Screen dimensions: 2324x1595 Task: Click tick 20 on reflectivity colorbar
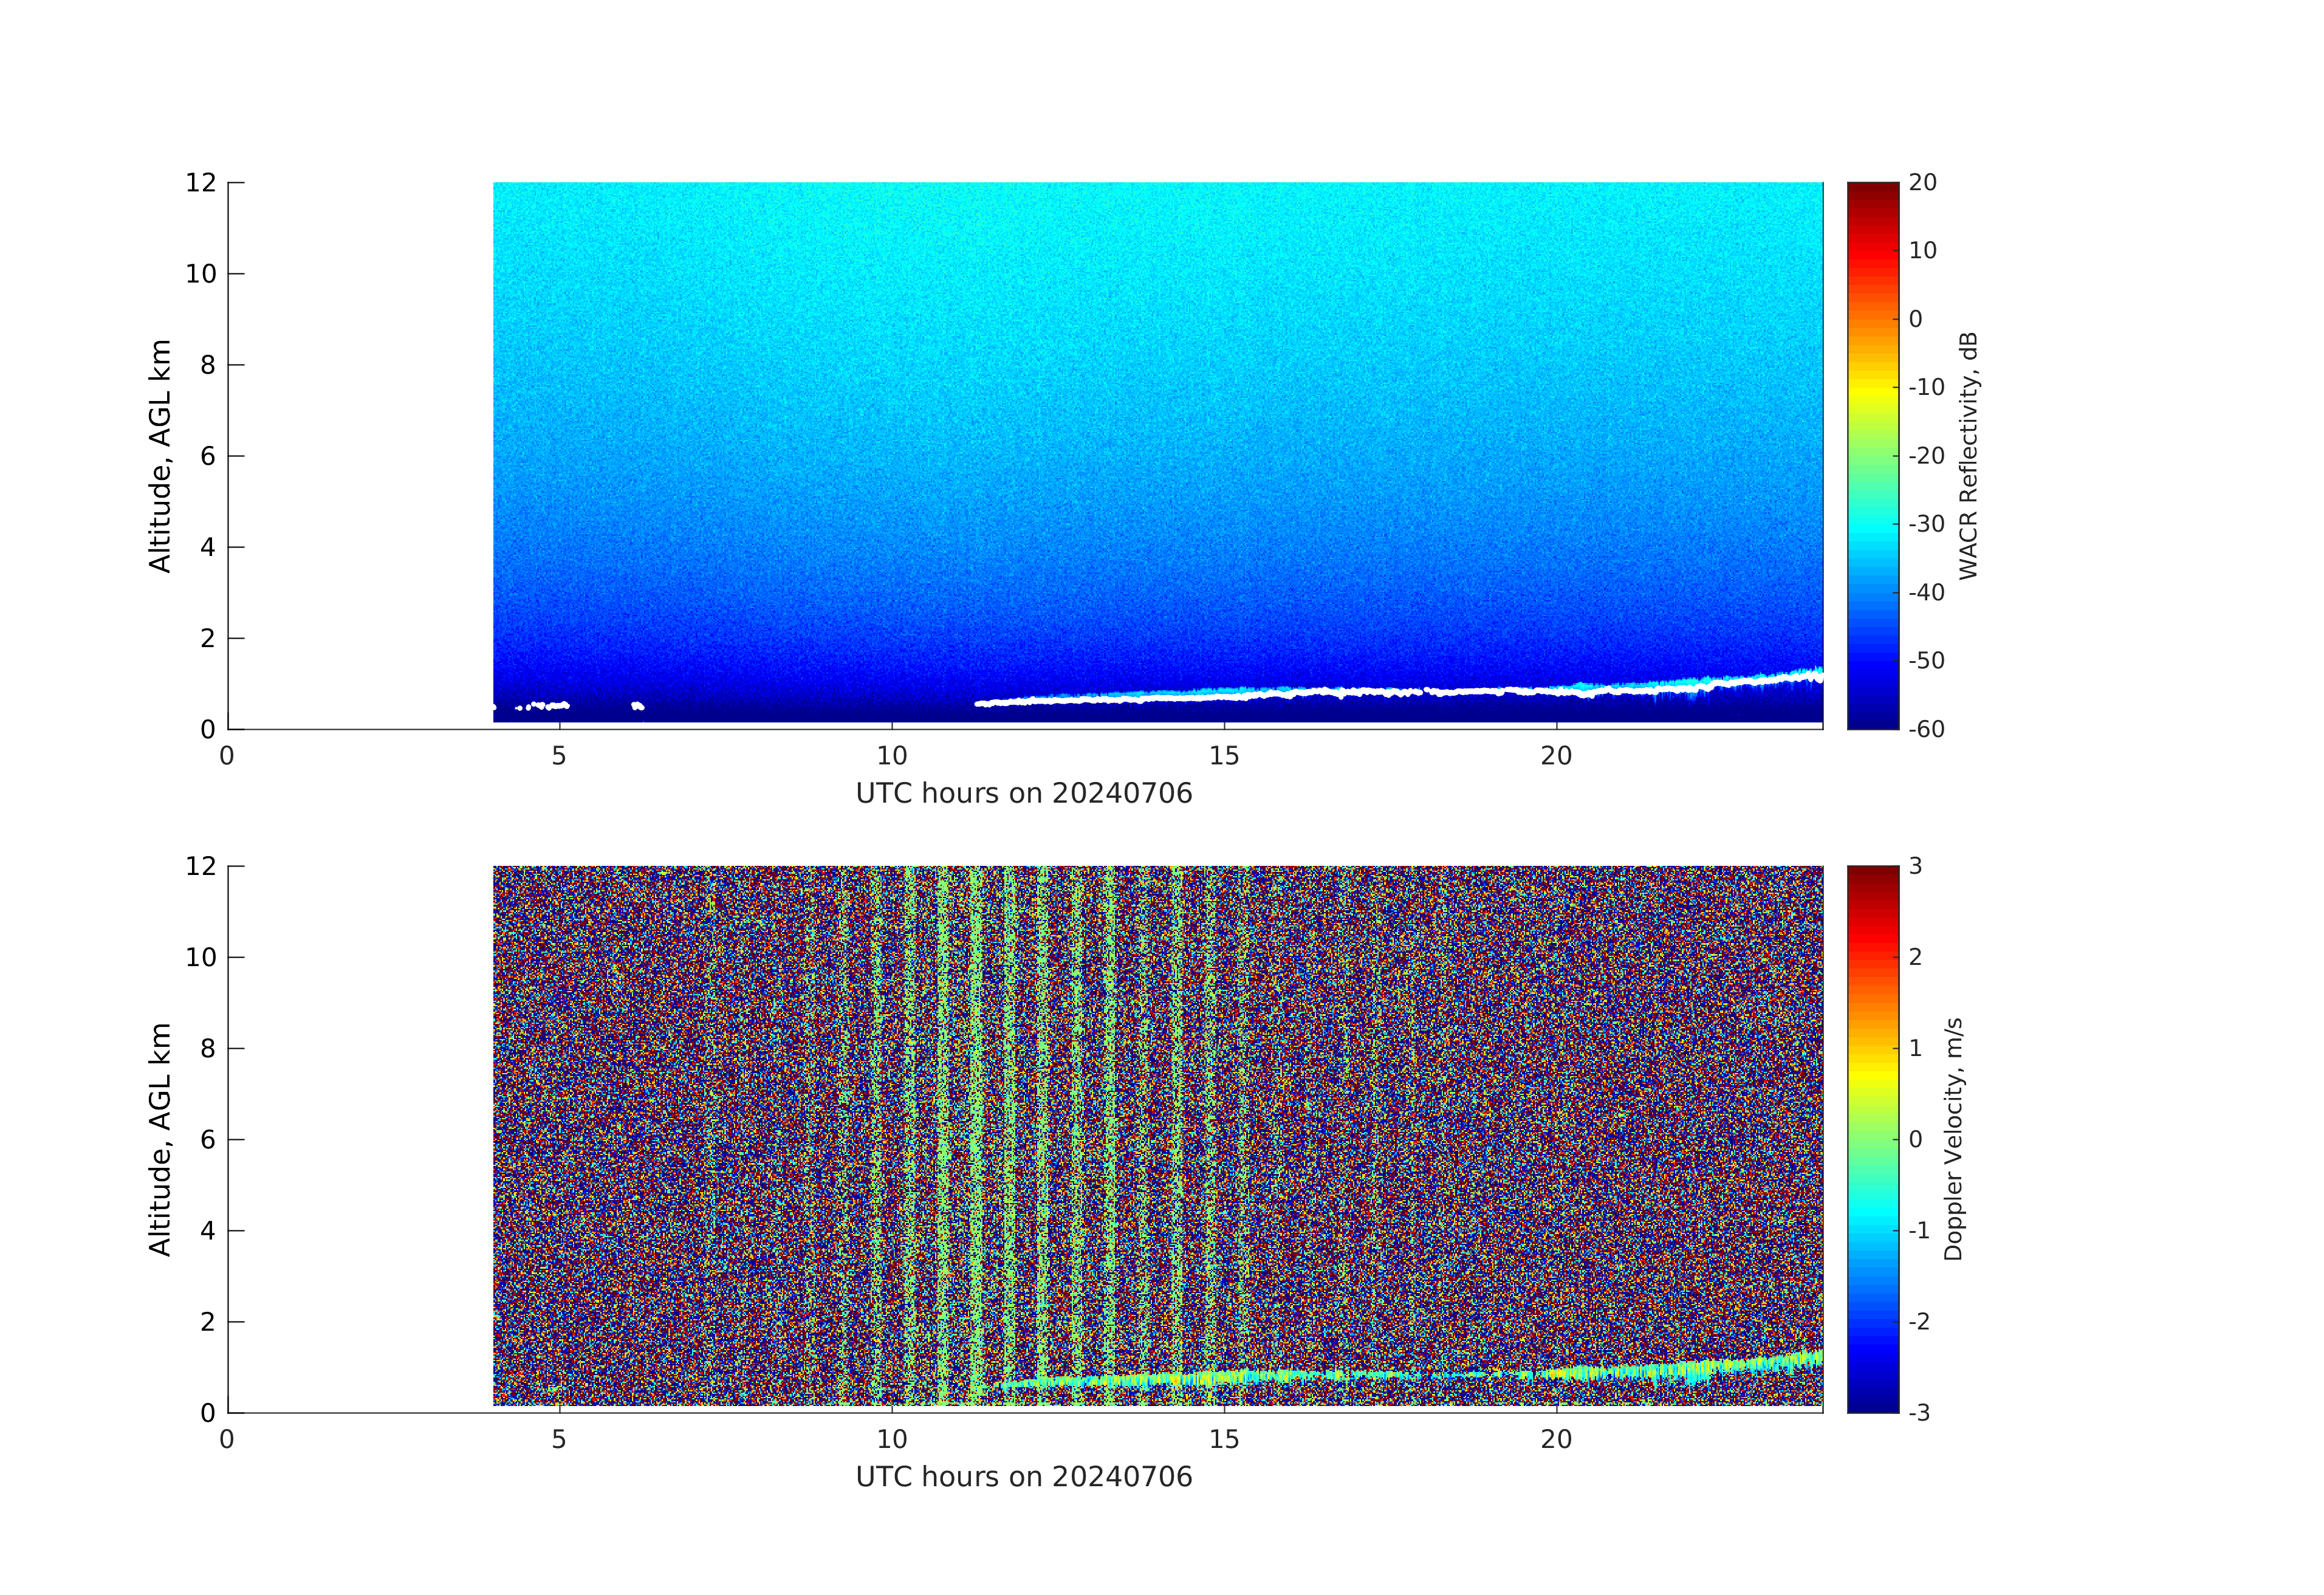pos(1922,183)
